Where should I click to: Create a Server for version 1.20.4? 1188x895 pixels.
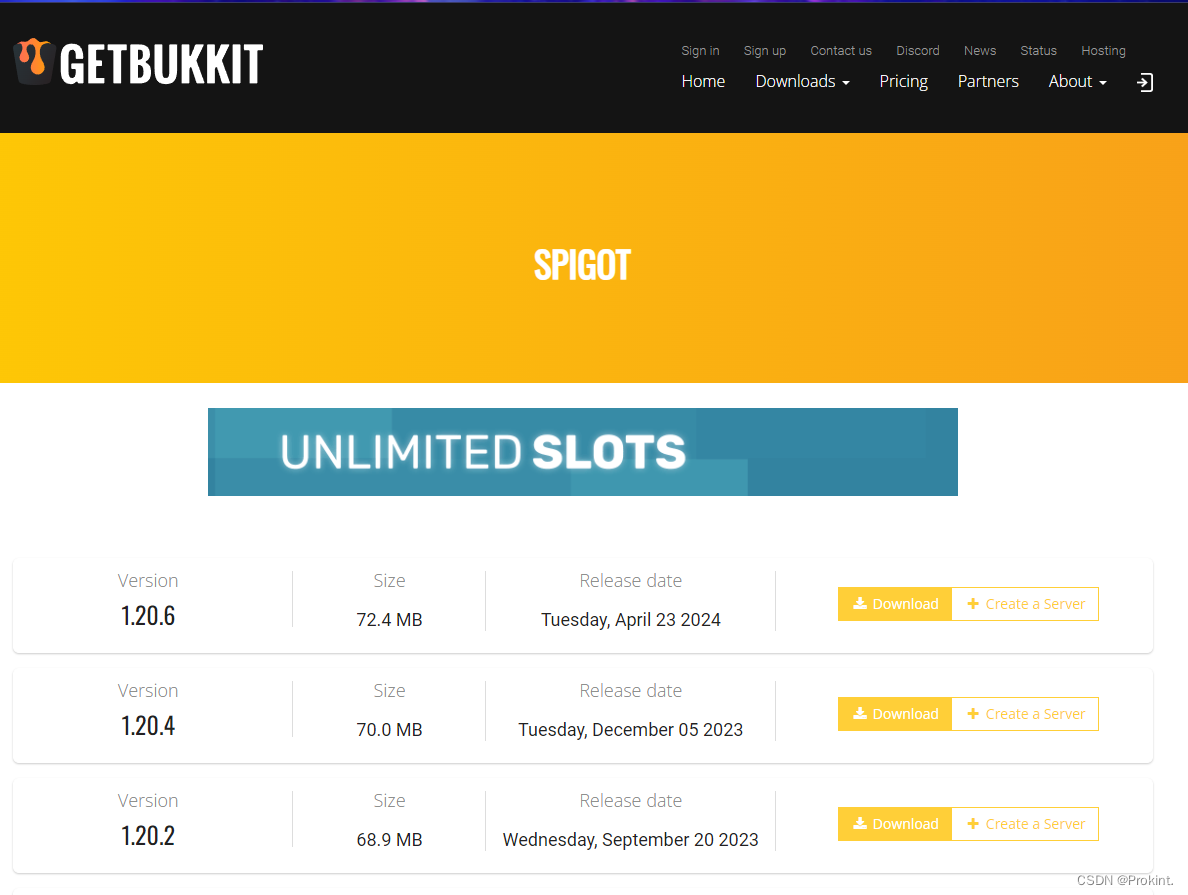tap(1025, 714)
